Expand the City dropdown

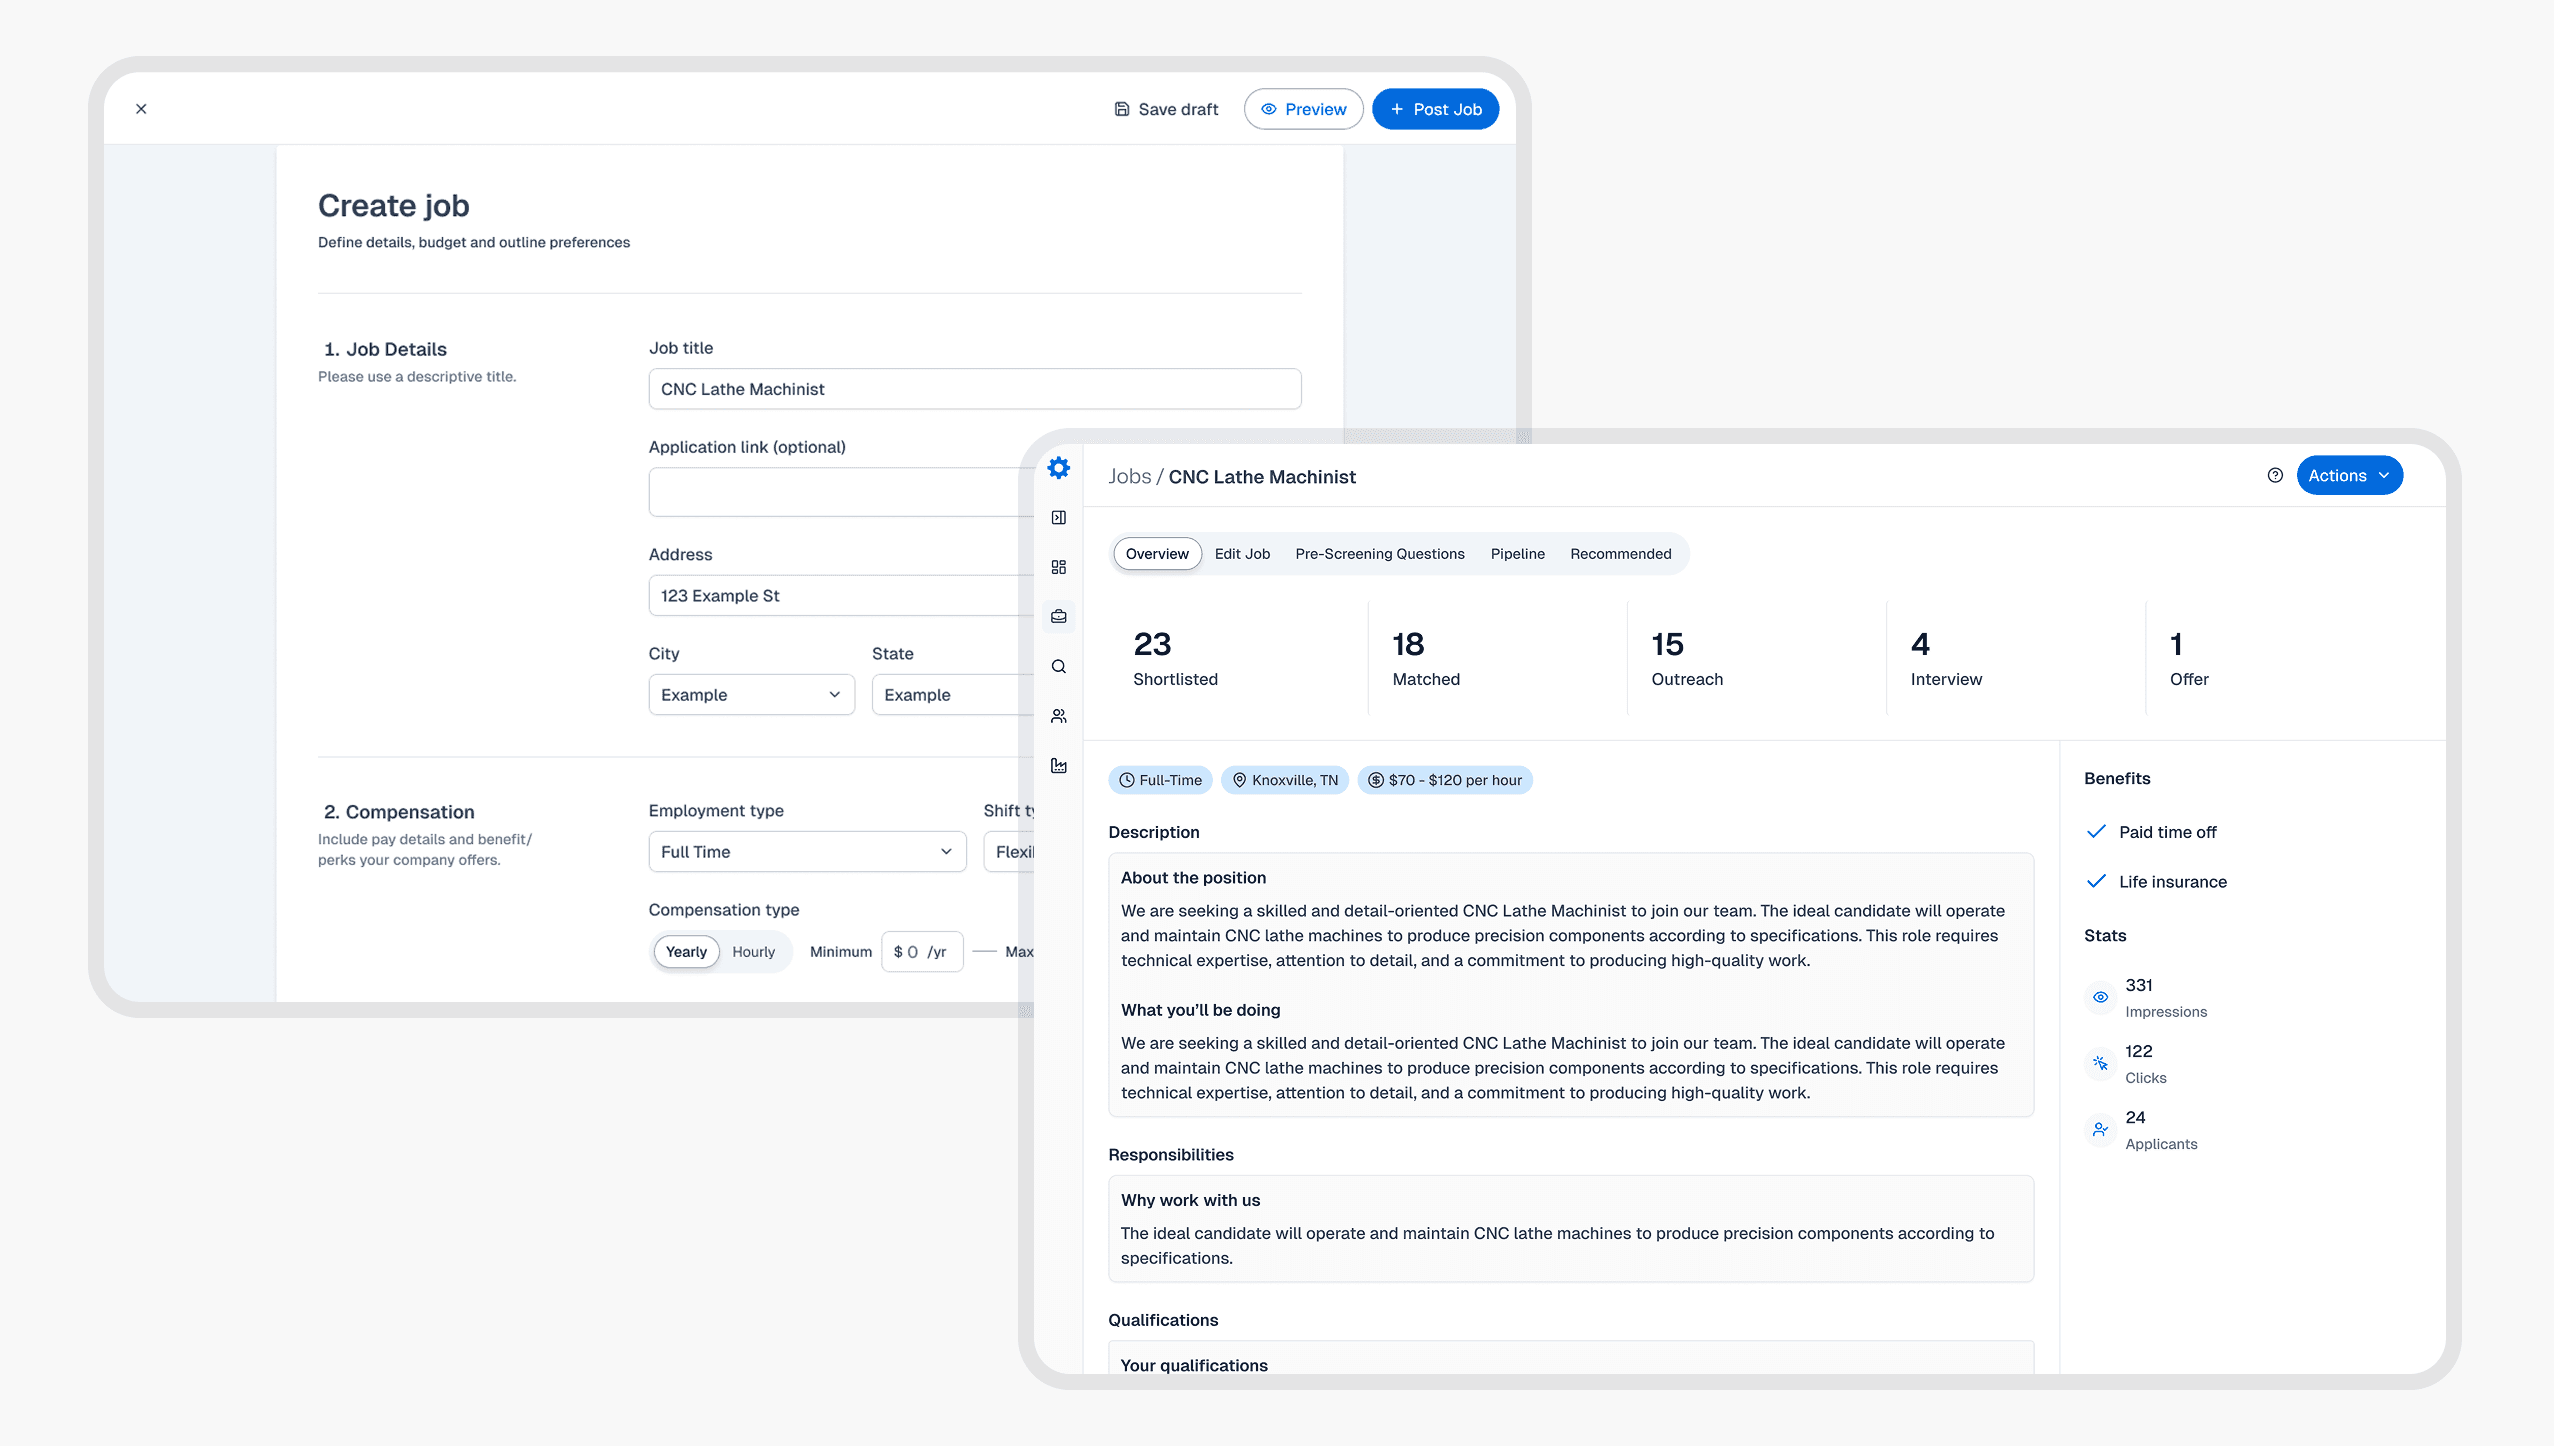751,695
